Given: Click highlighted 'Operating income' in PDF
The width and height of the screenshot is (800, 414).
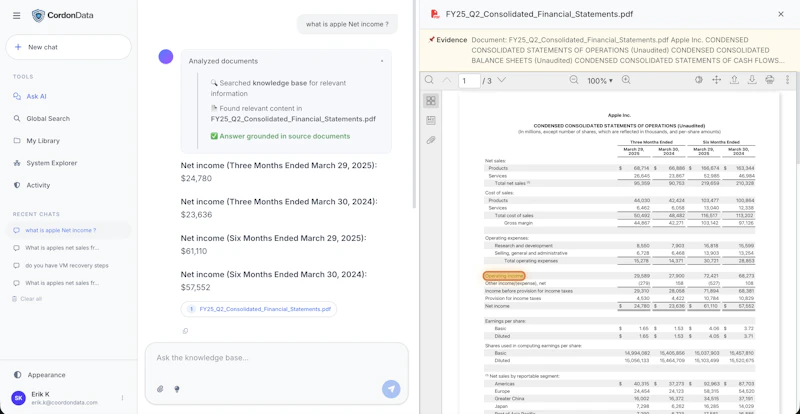Looking at the screenshot, I should (x=504, y=276).
